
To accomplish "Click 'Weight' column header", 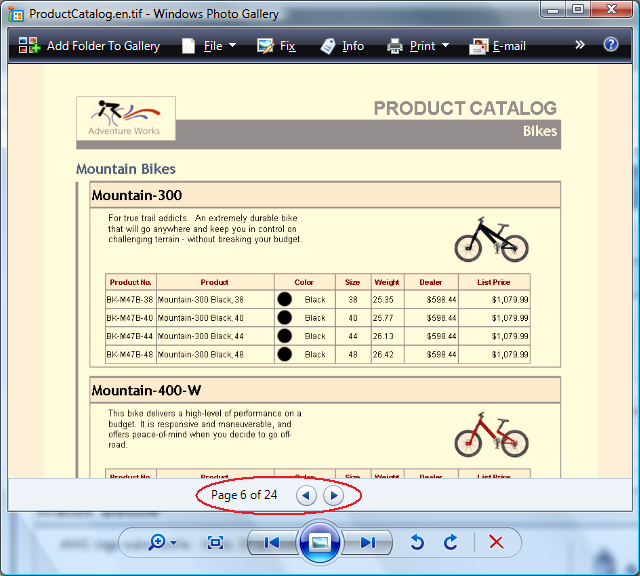I will 387,282.
